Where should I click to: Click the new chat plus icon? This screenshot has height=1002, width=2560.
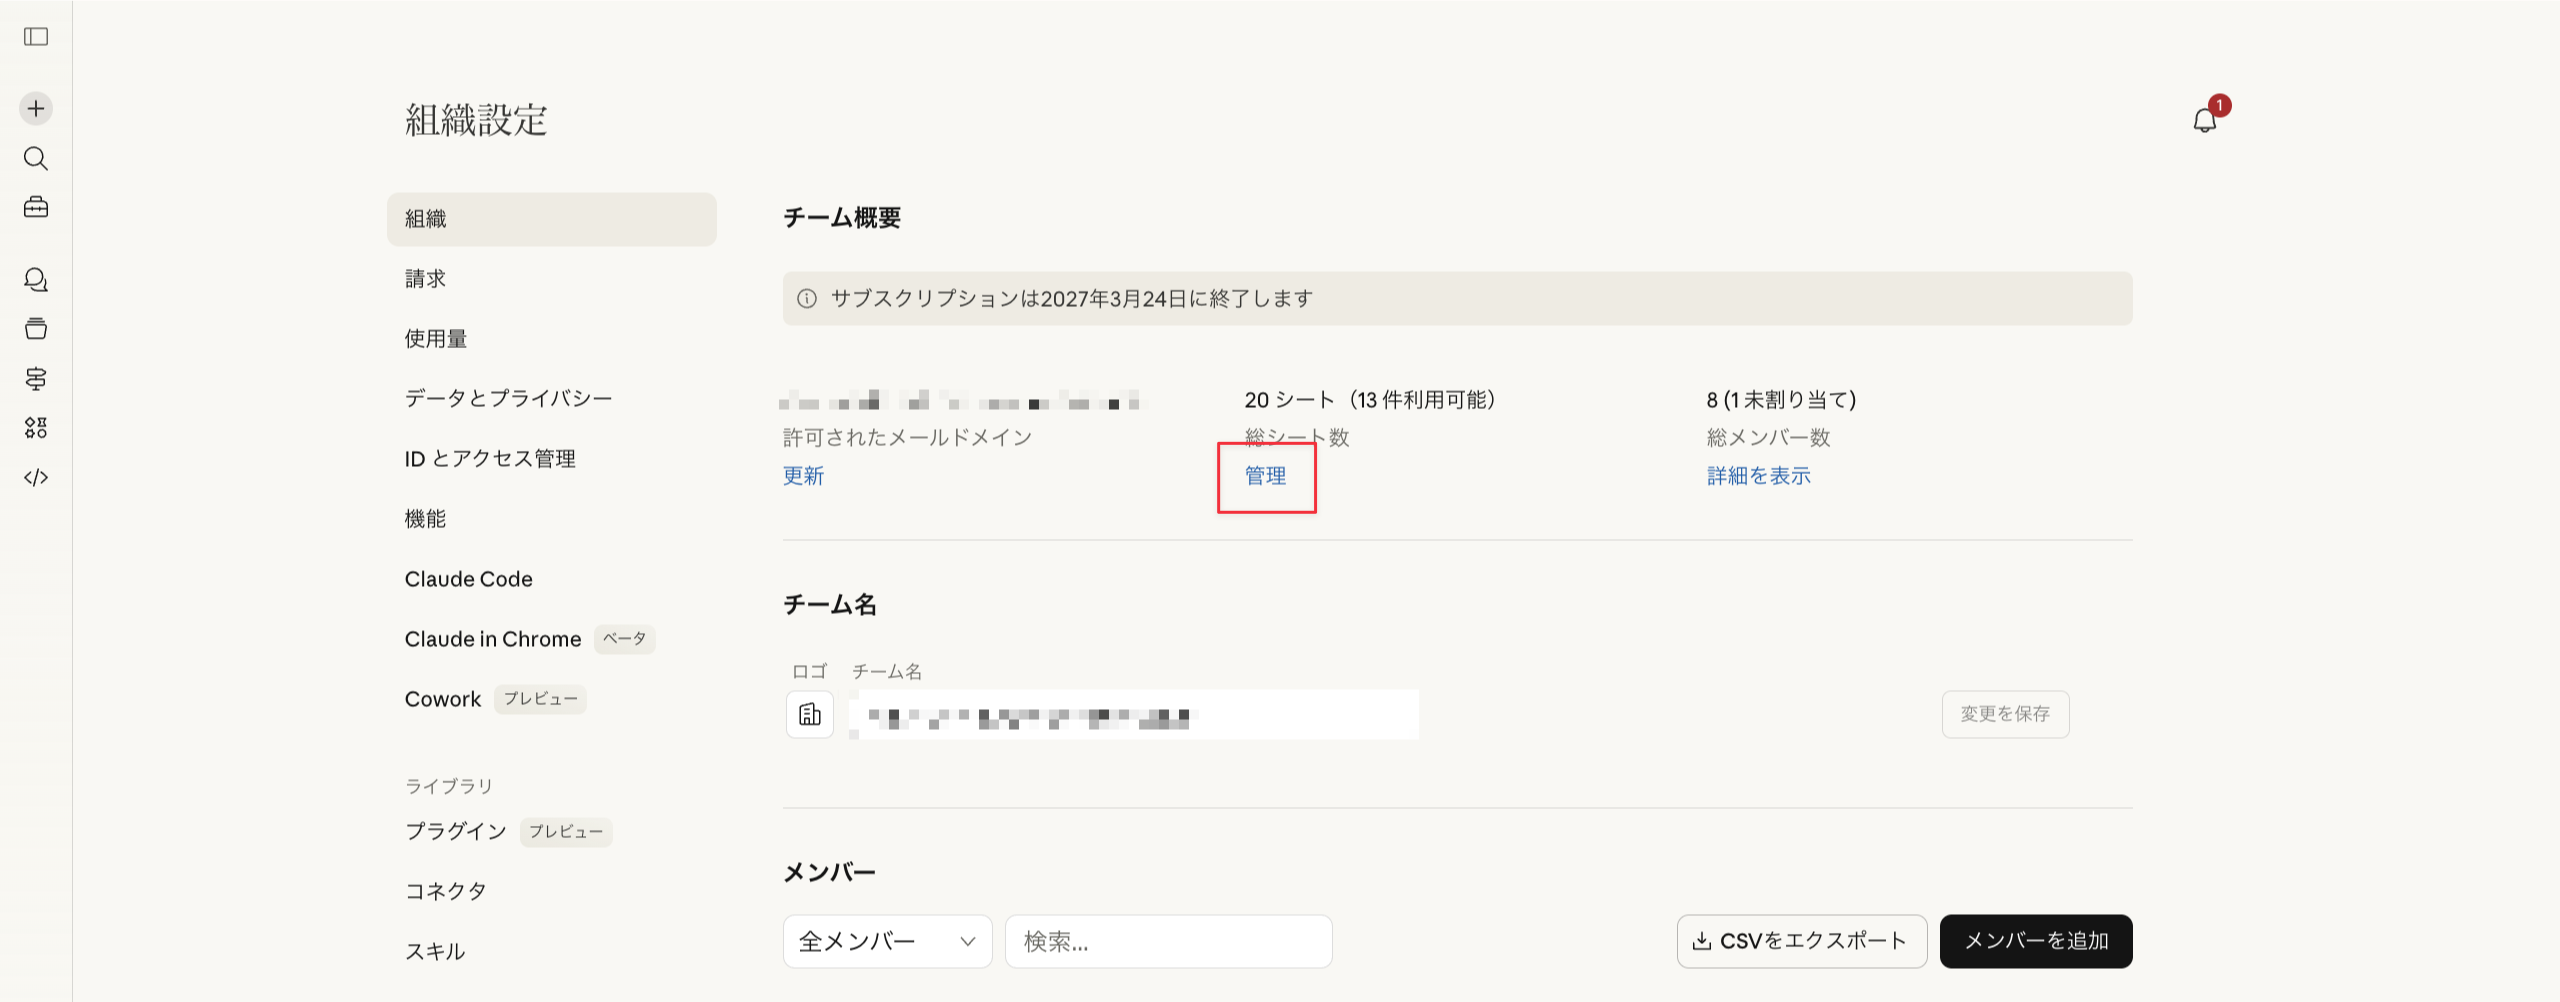36,108
